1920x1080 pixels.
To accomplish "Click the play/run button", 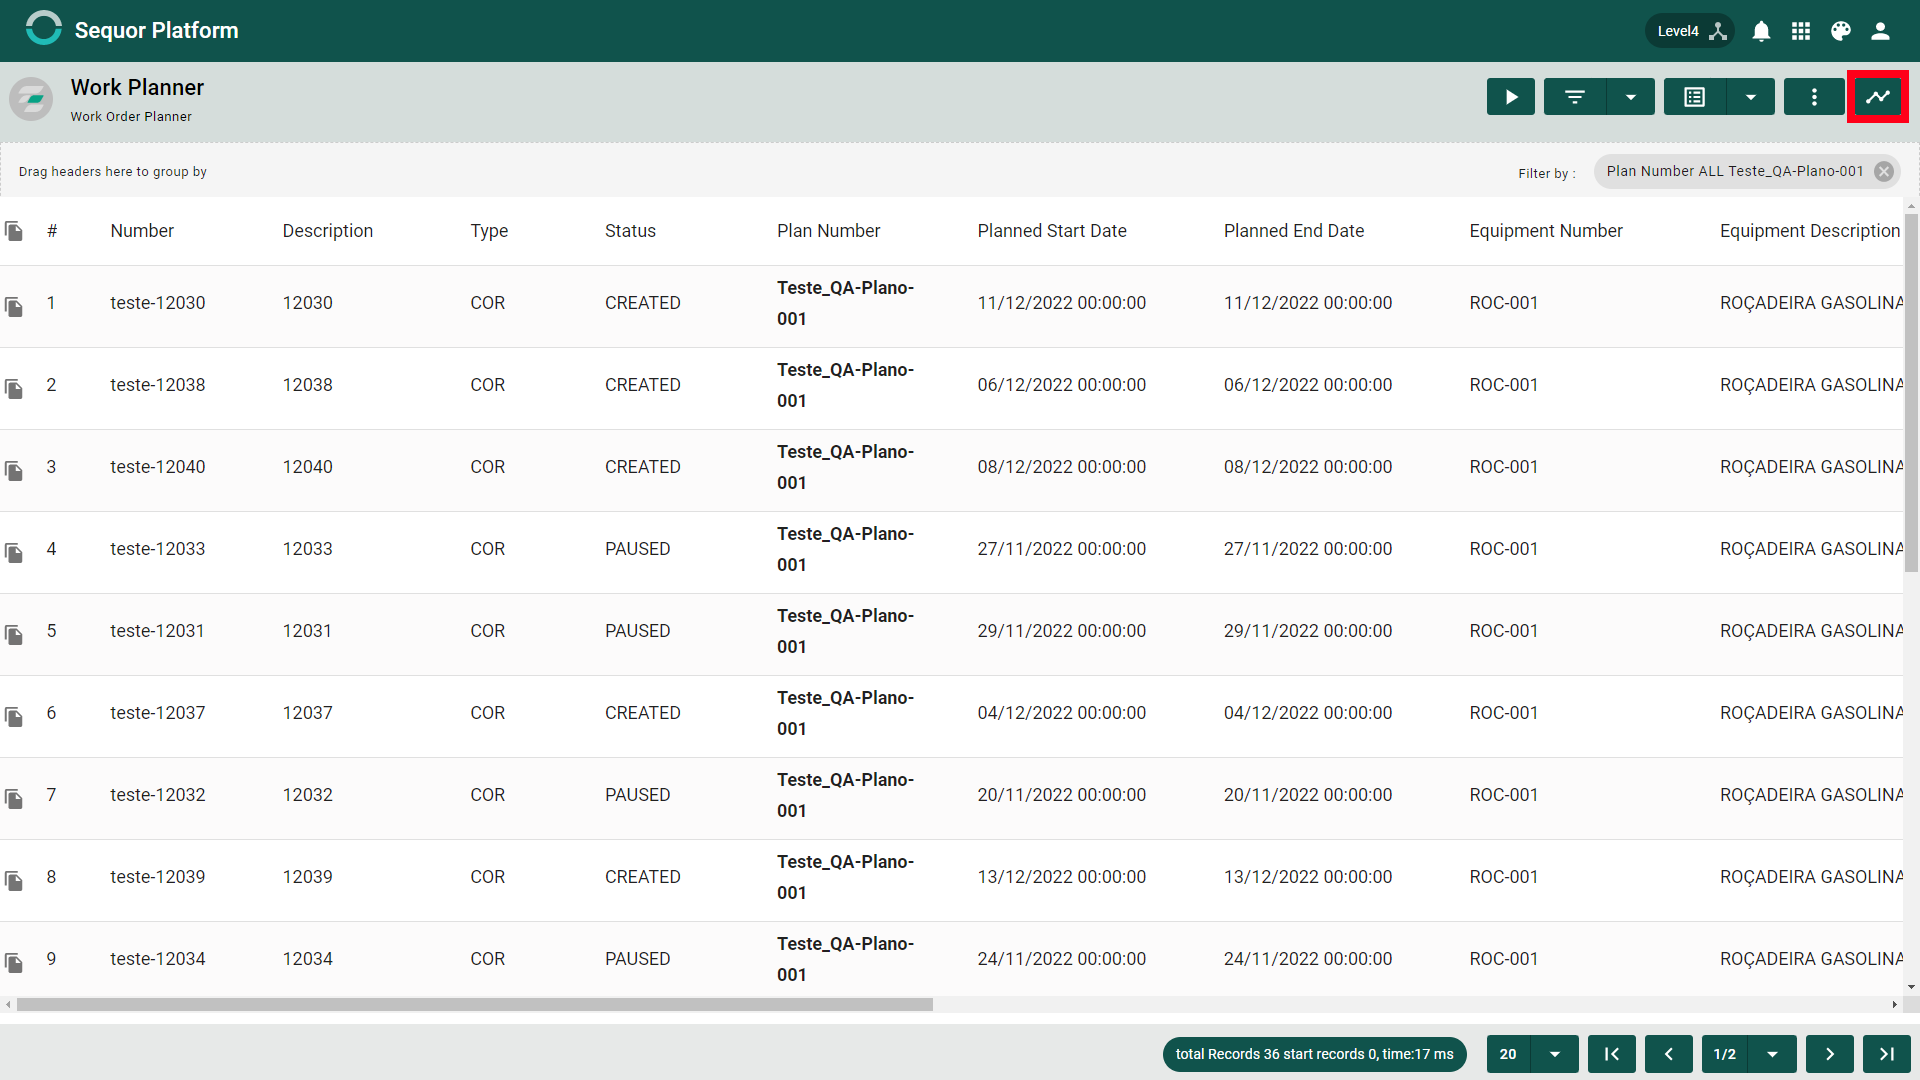I will pos(1511,97).
